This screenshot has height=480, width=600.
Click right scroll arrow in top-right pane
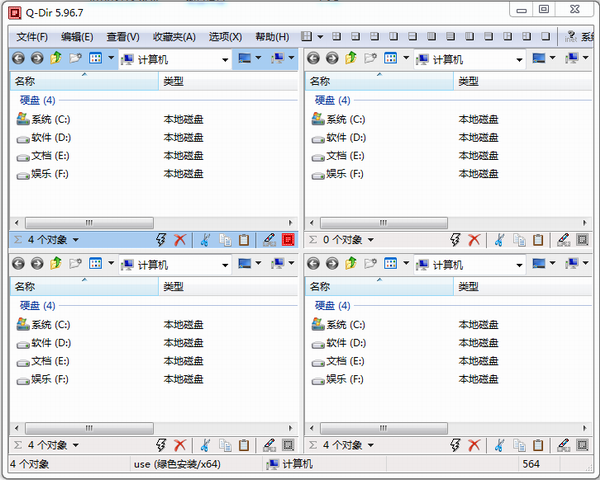pyautogui.click(x=584, y=223)
